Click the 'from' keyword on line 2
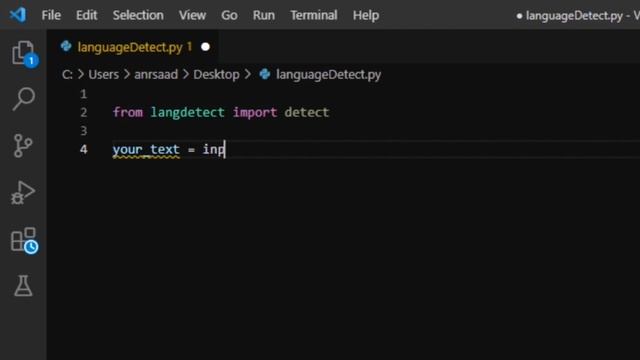 (x=128, y=112)
